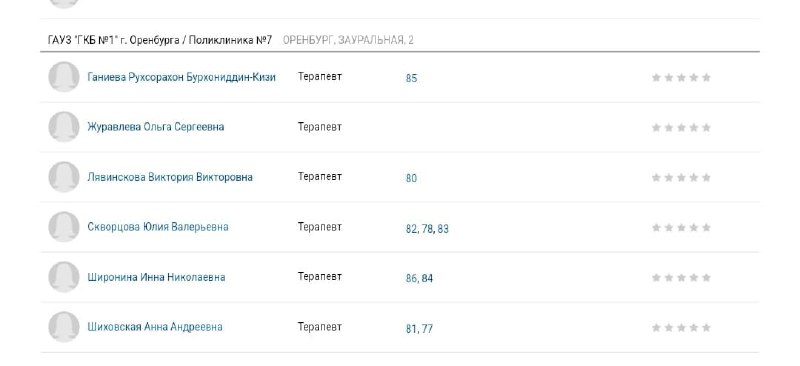Click avatar icon of Широнина Инна
The height and width of the screenshot is (366, 800).
coord(64,277)
